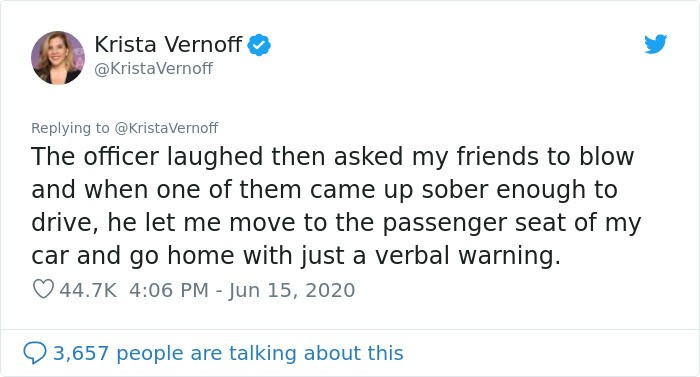Click the reply speech bubble icon
The width and height of the screenshot is (700, 377).
35,353
